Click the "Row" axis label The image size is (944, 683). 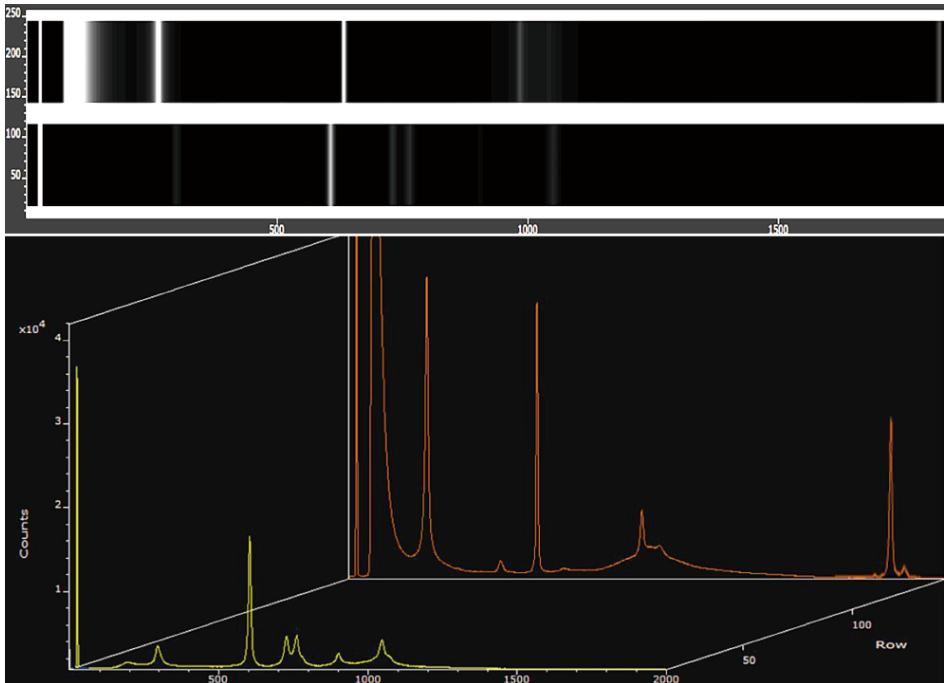point(891,644)
